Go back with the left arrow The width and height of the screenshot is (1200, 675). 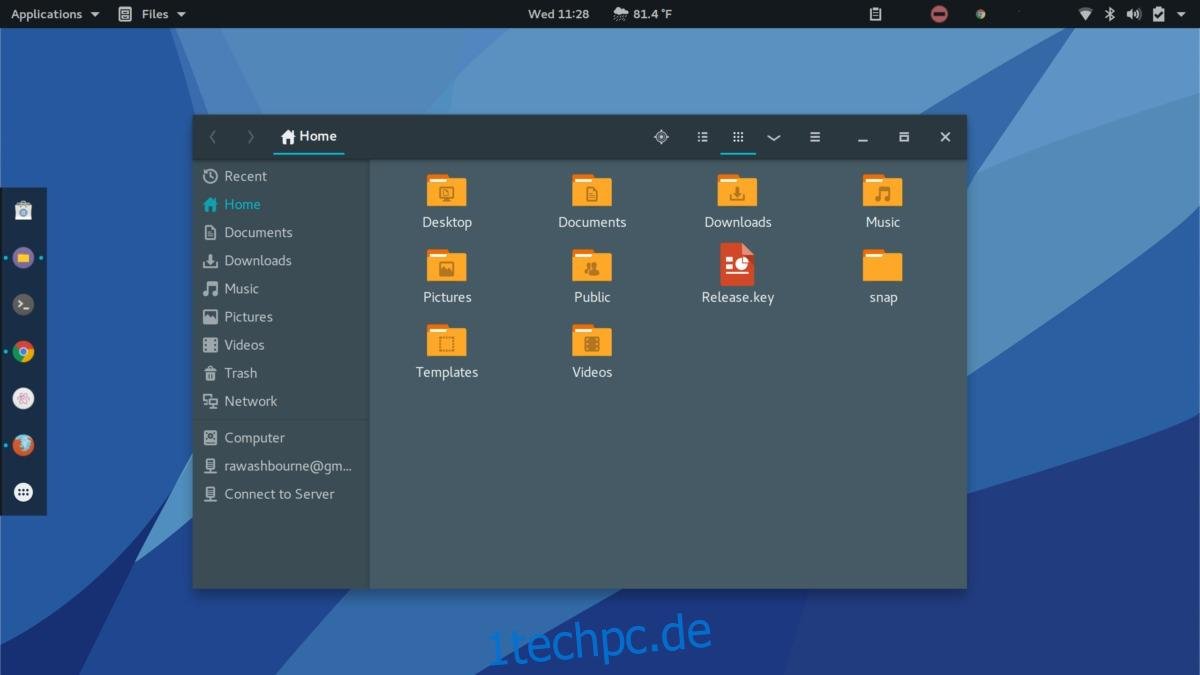click(212, 137)
